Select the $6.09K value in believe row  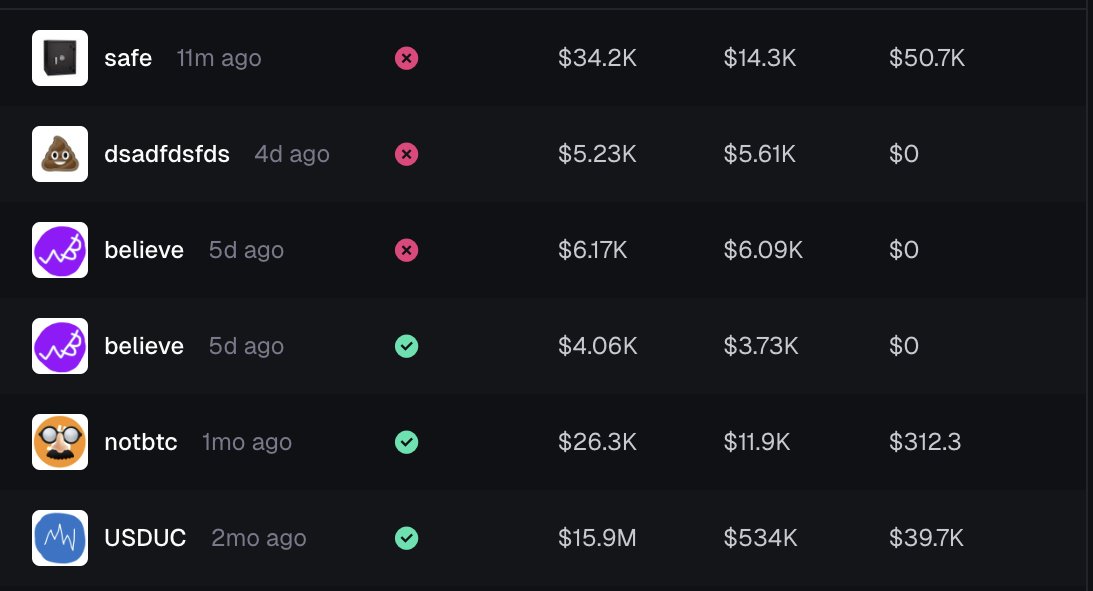(x=763, y=250)
